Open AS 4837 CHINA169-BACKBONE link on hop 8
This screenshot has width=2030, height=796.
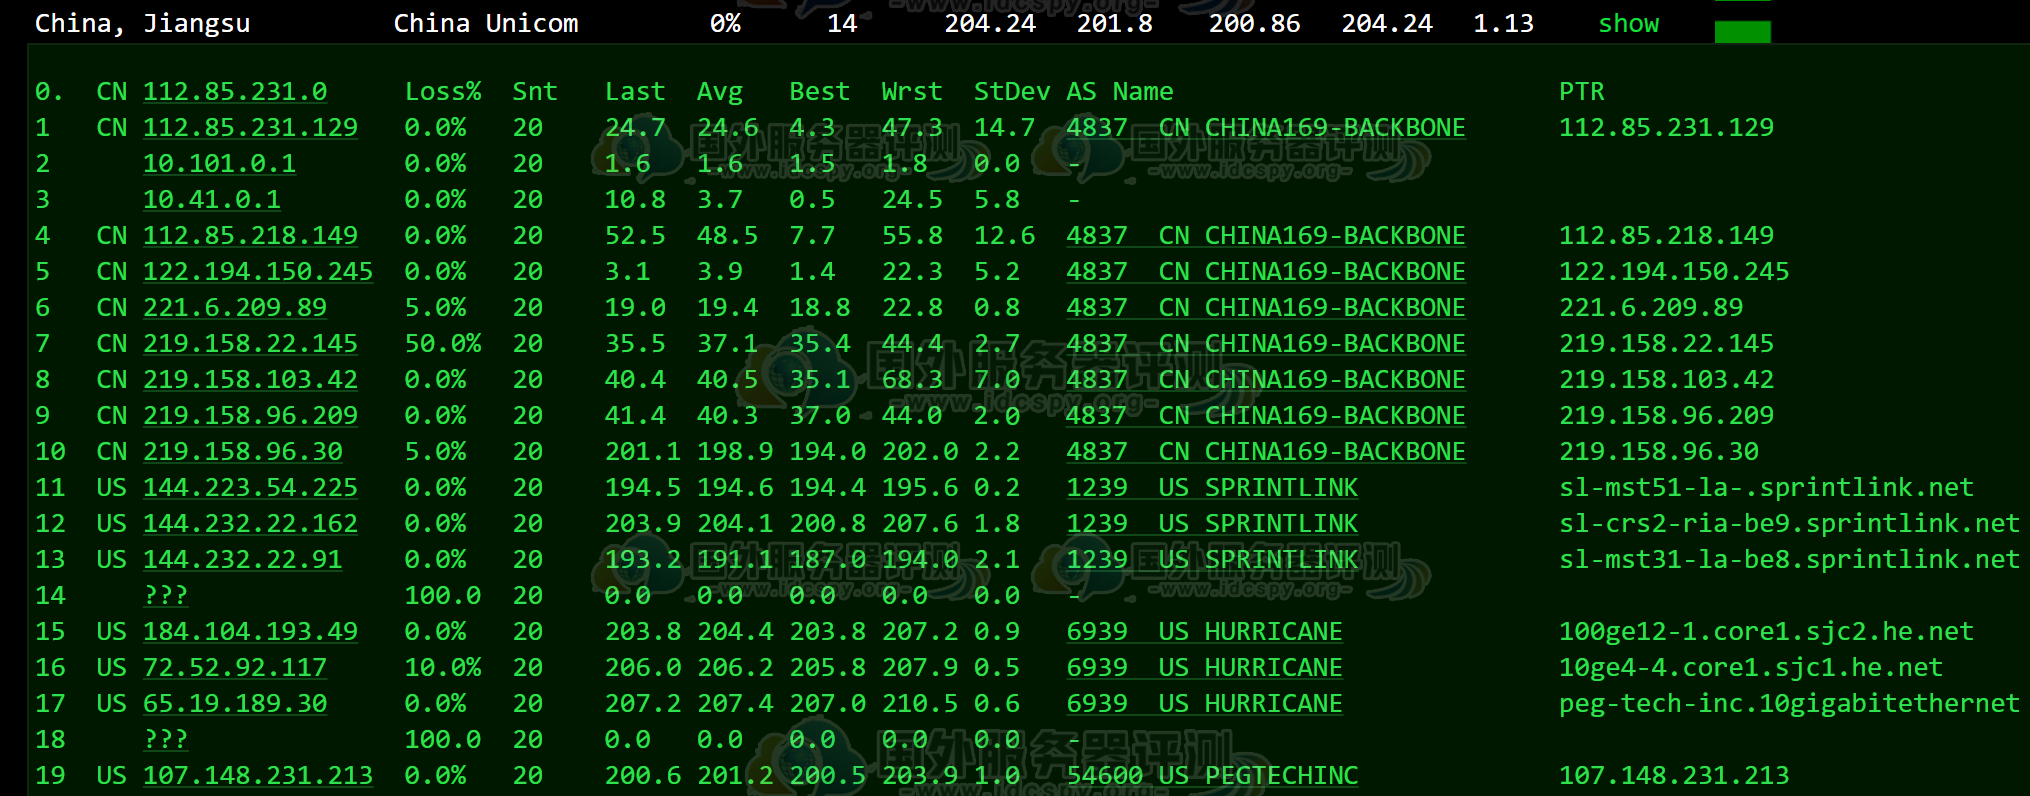click(1266, 379)
